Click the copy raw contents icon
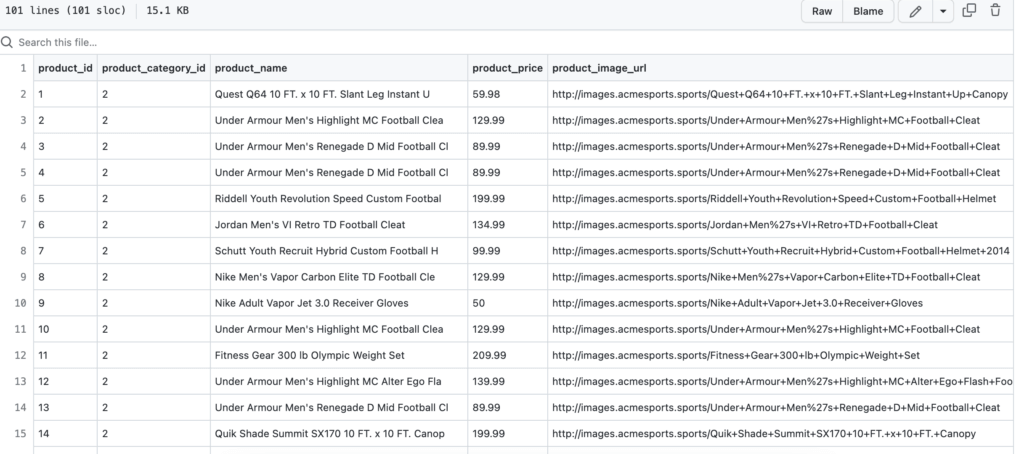 969,11
